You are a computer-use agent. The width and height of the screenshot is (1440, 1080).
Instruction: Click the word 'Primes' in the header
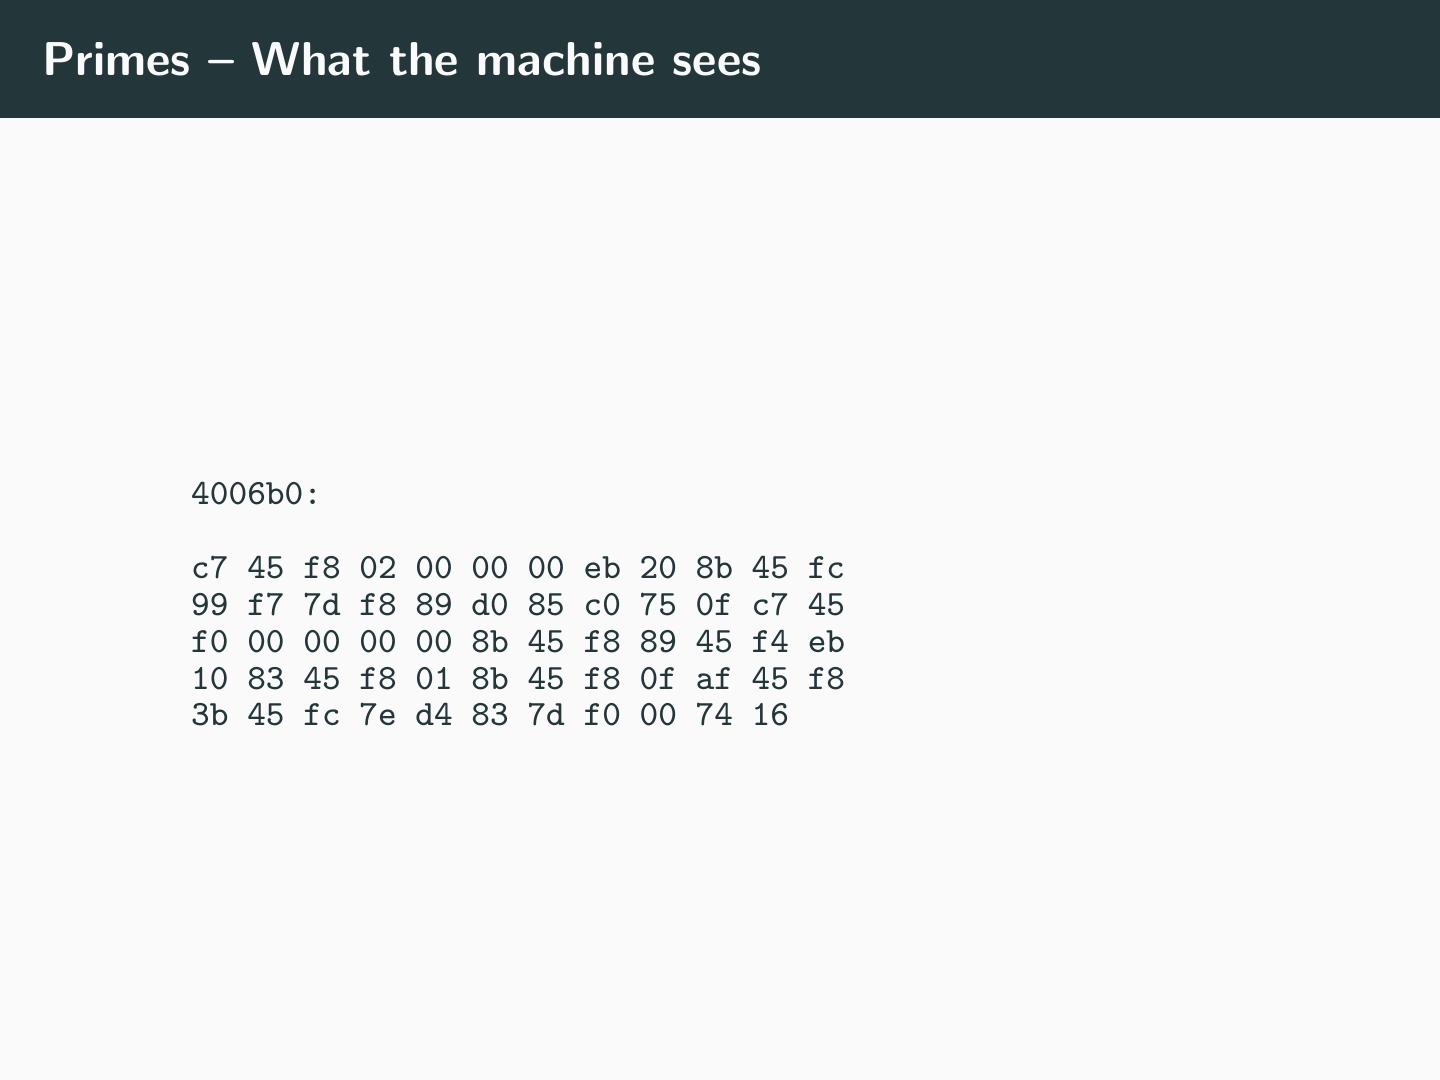116,60
